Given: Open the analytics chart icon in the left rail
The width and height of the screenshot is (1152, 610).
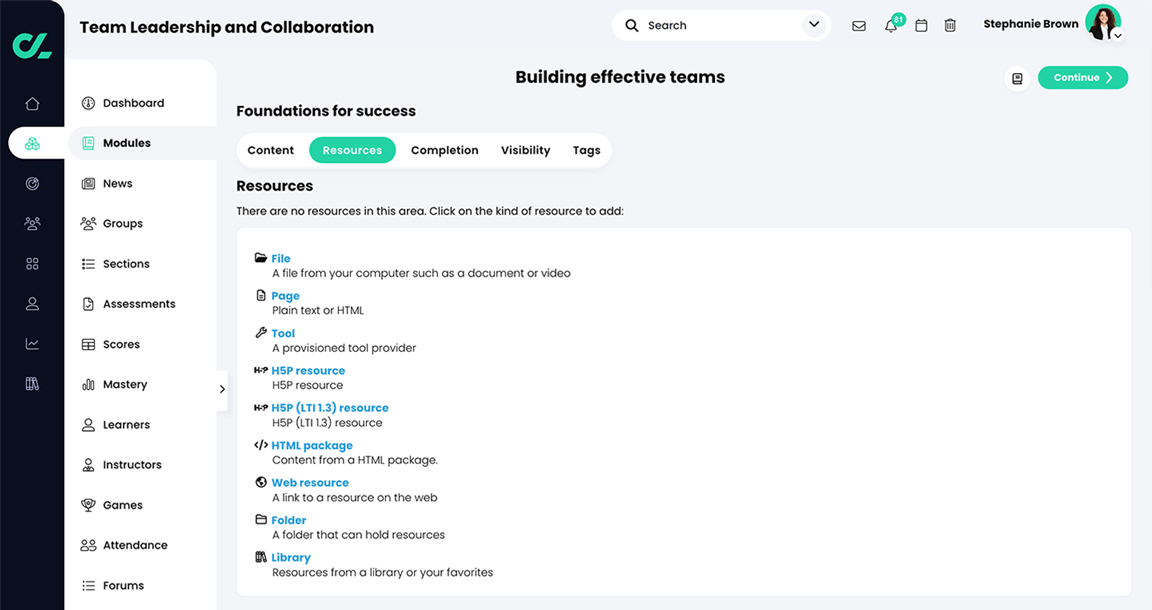Looking at the screenshot, I should pyautogui.click(x=32, y=343).
